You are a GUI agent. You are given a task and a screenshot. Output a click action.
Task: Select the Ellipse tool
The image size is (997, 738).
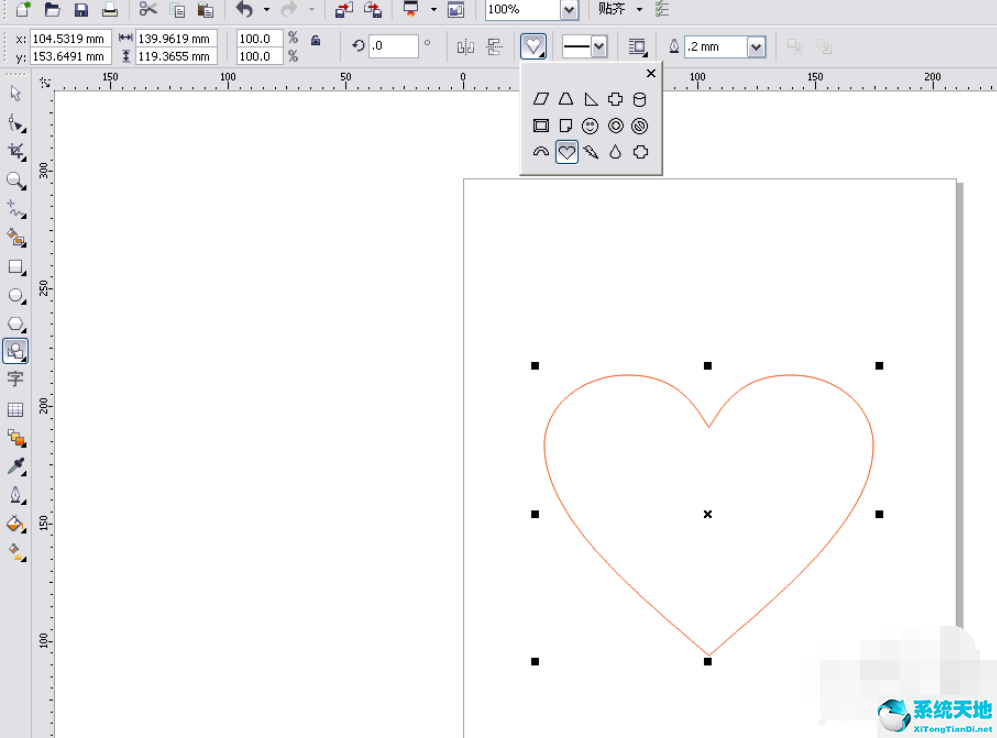[x=16, y=296]
